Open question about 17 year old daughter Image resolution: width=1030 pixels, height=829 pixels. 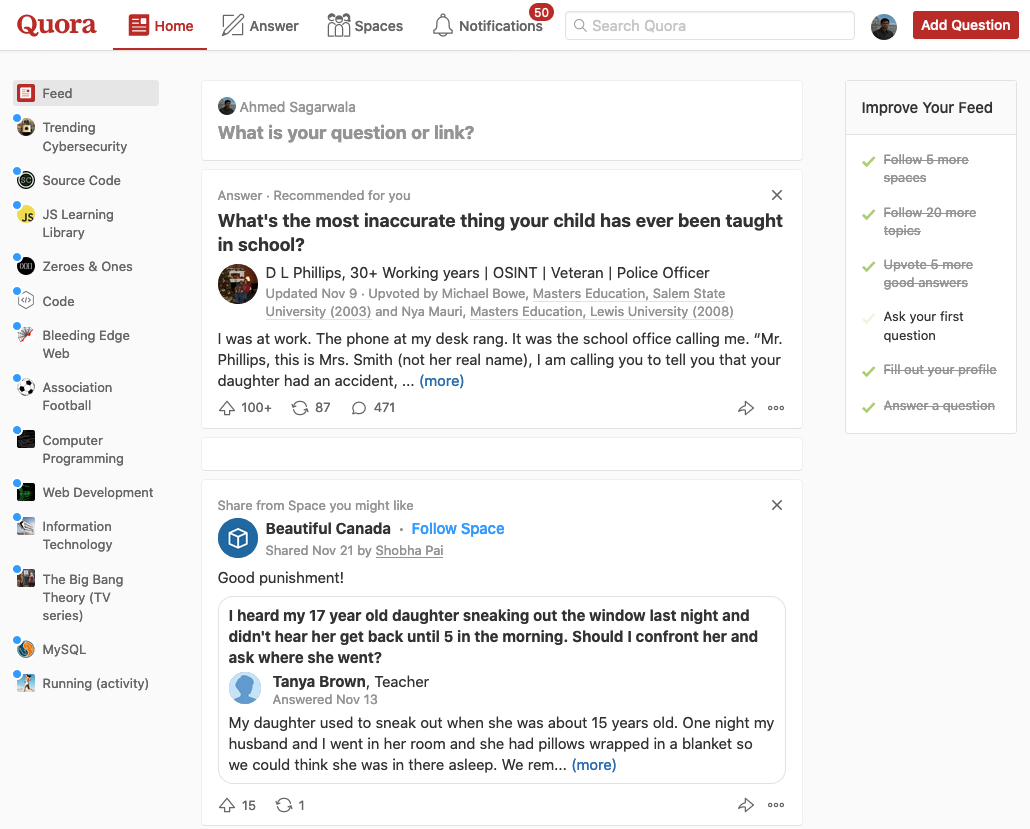493,637
